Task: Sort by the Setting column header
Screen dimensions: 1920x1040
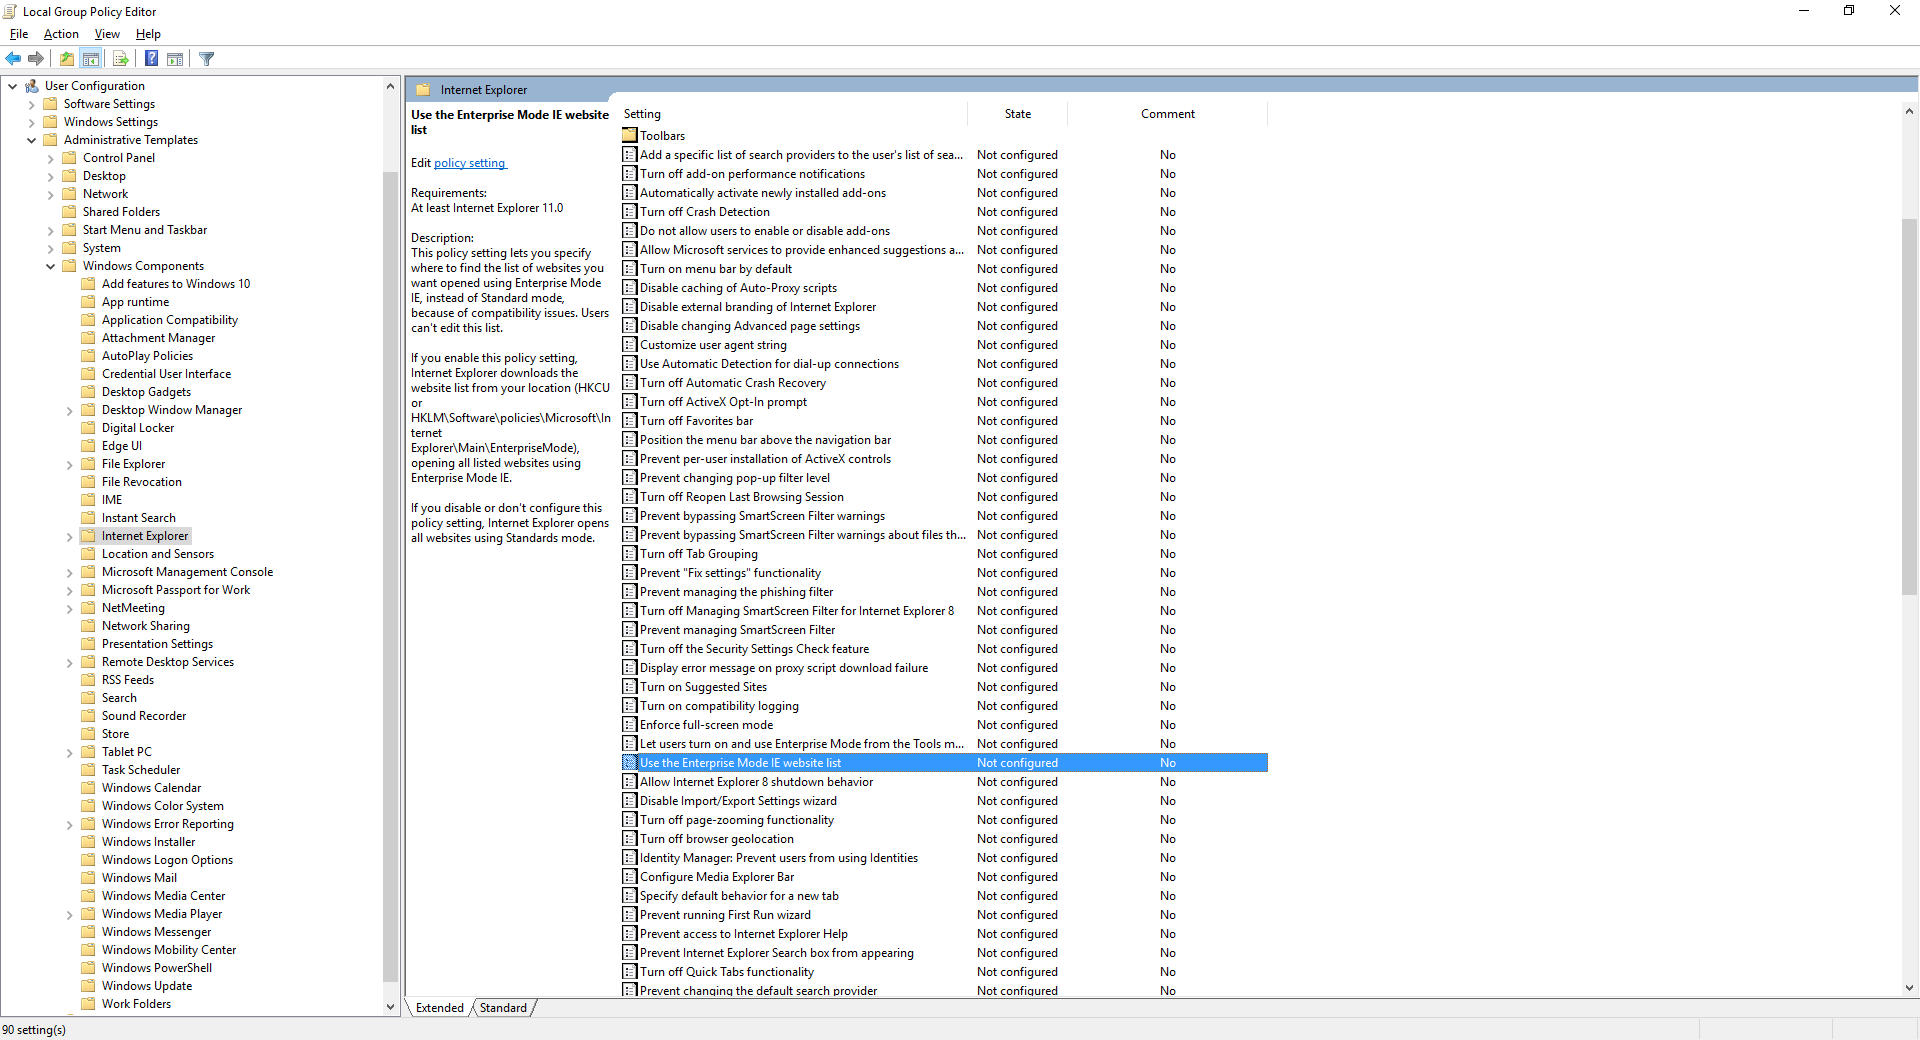Action: [x=793, y=114]
